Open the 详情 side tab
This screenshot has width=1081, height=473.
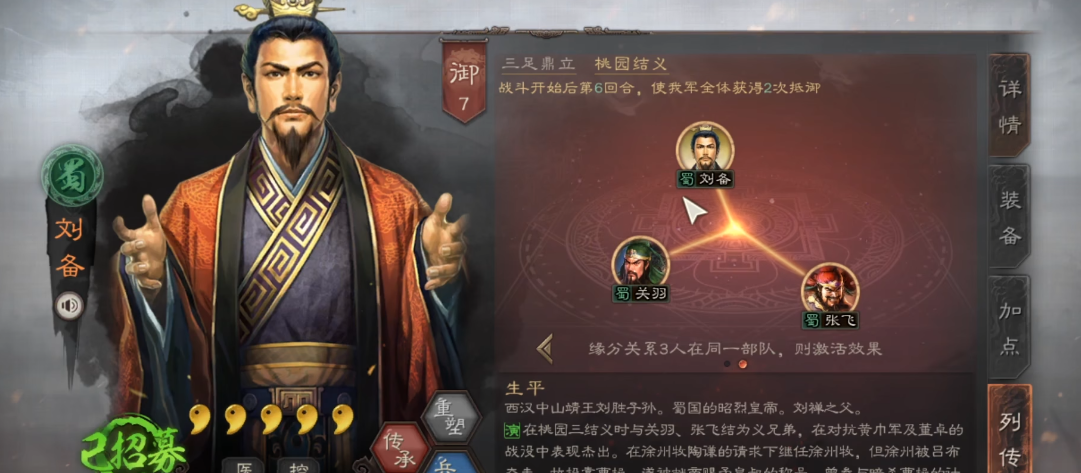[1009, 105]
